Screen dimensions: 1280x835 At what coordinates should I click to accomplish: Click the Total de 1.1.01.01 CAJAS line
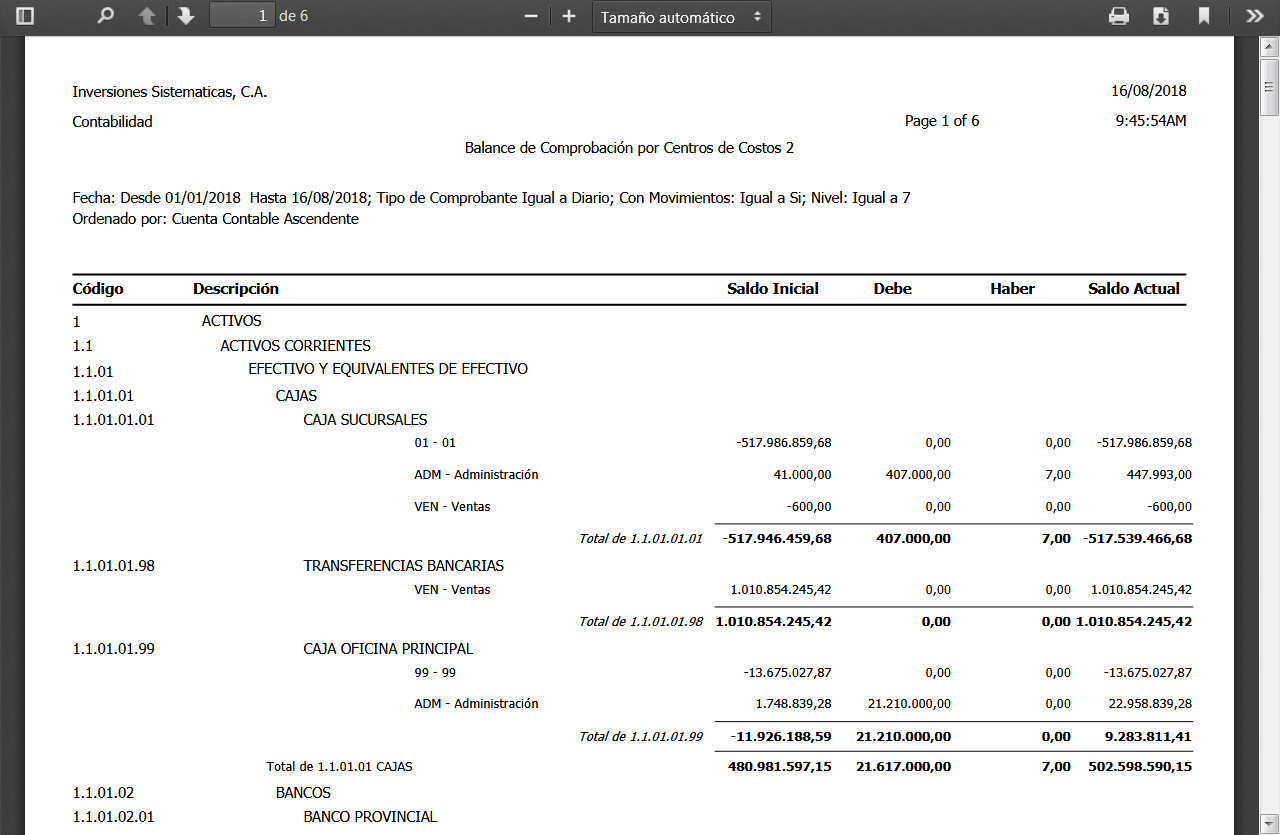click(339, 767)
